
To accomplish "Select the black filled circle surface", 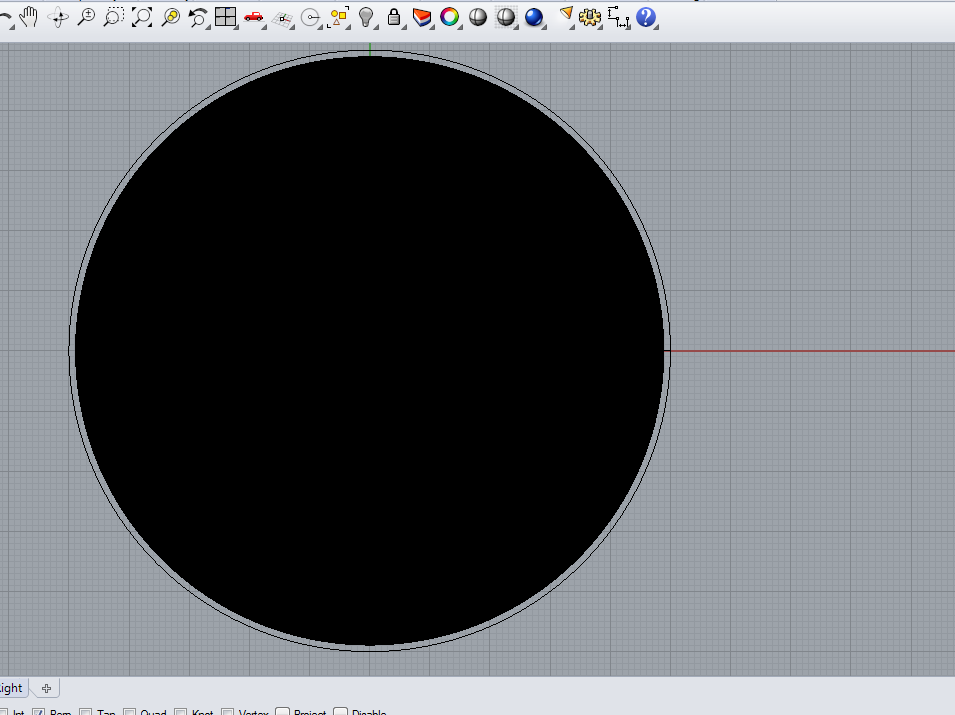I will click(x=369, y=351).
